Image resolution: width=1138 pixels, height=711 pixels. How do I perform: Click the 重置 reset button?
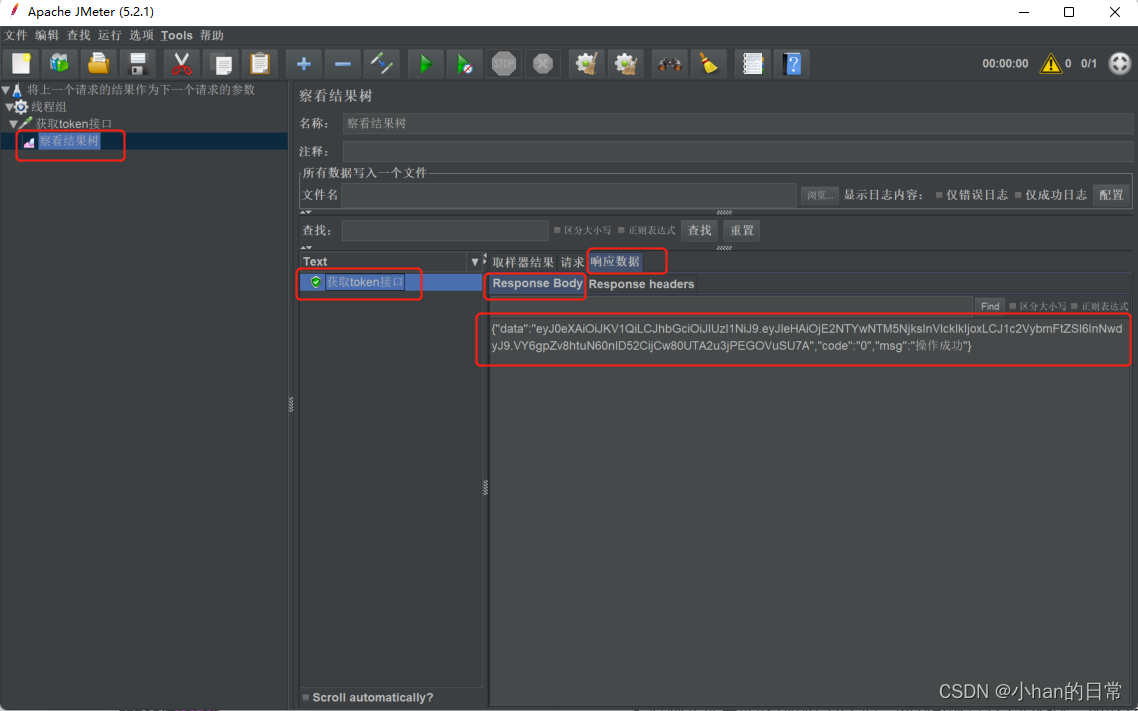[742, 231]
